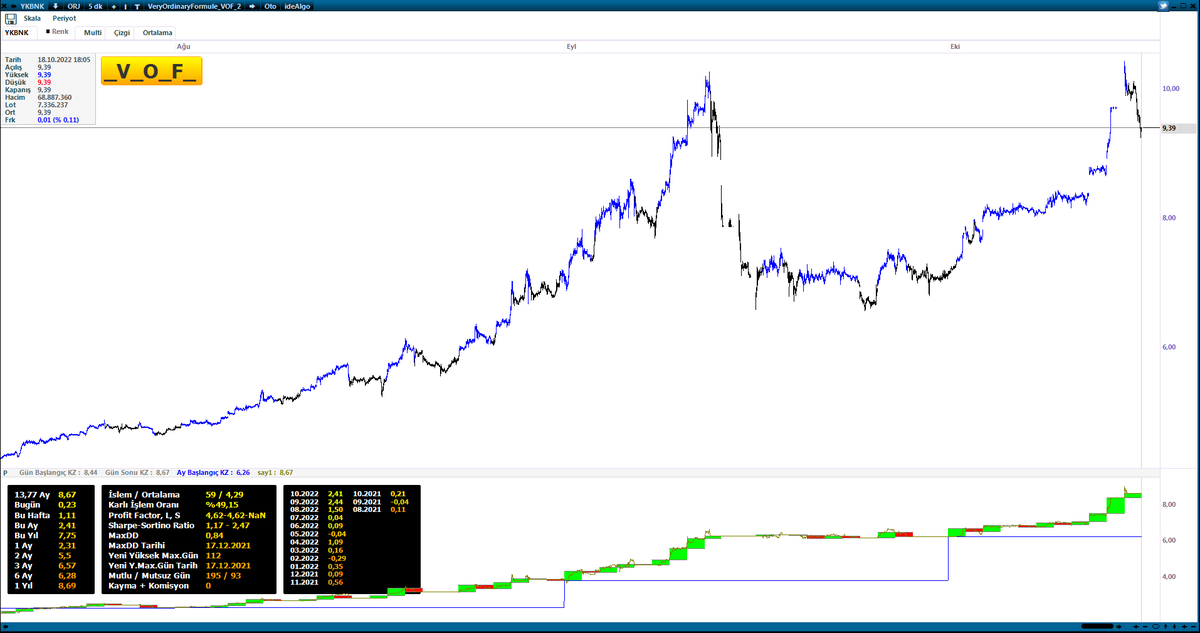Image resolution: width=1200 pixels, height=633 pixels.
Task: Open the VeryOrdinaryFormule_VOF_2 formula selector
Action: pos(194,6)
